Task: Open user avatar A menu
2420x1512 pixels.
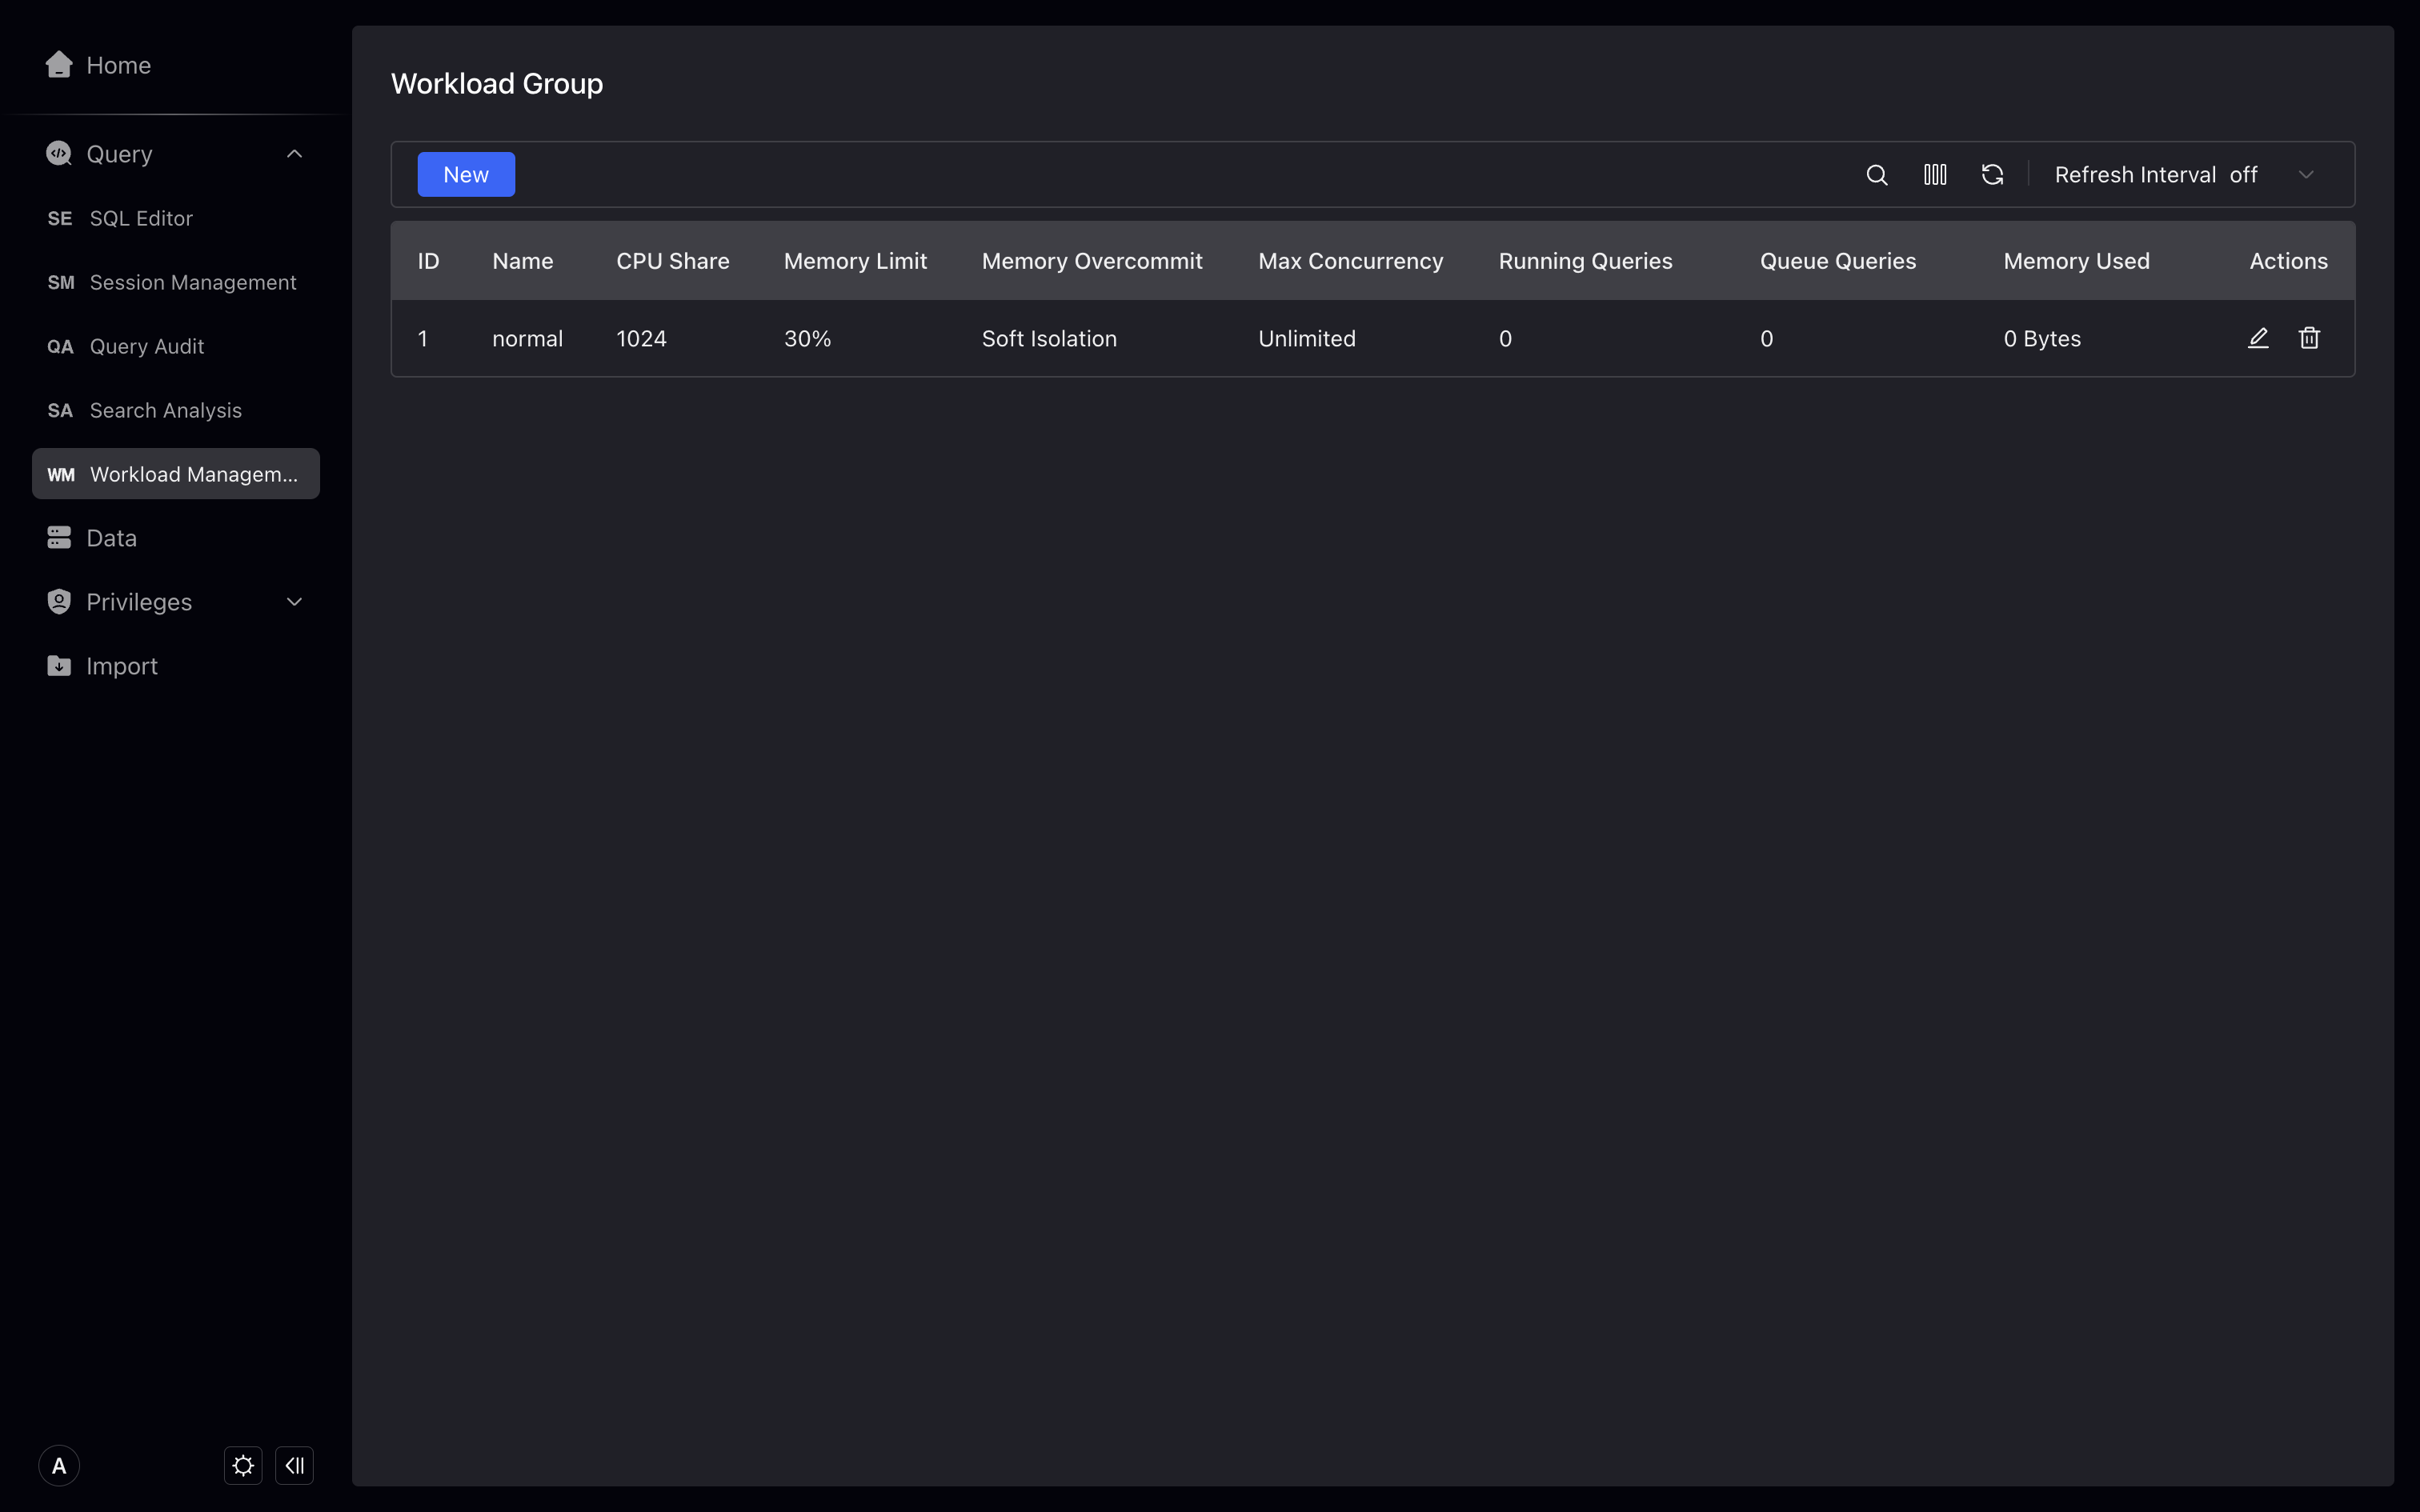Action: (x=59, y=1466)
